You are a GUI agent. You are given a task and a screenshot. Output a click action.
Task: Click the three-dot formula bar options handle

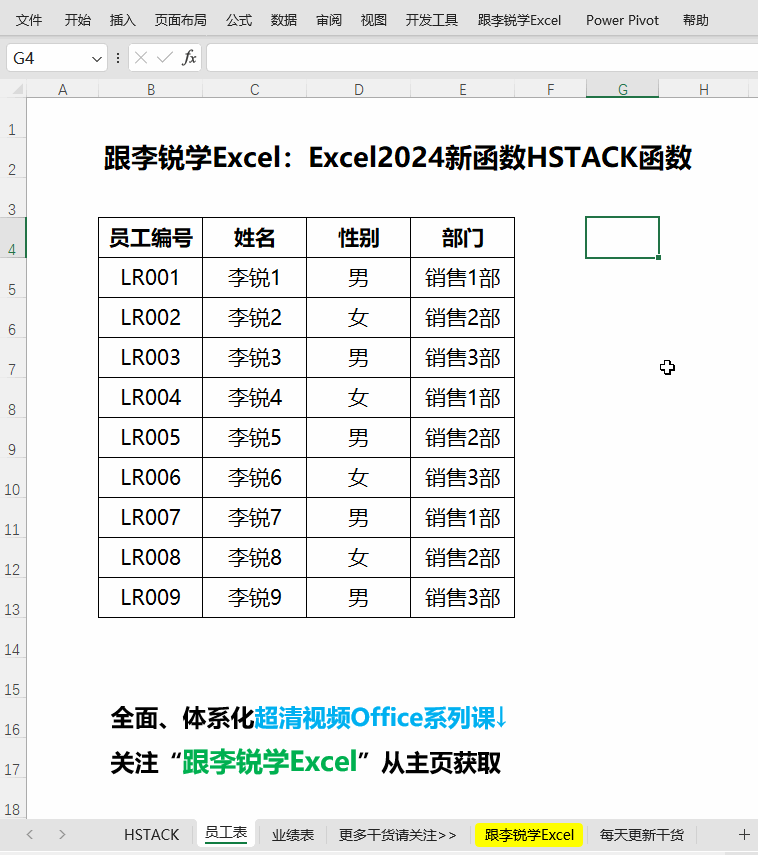click(x=118, y=58)
